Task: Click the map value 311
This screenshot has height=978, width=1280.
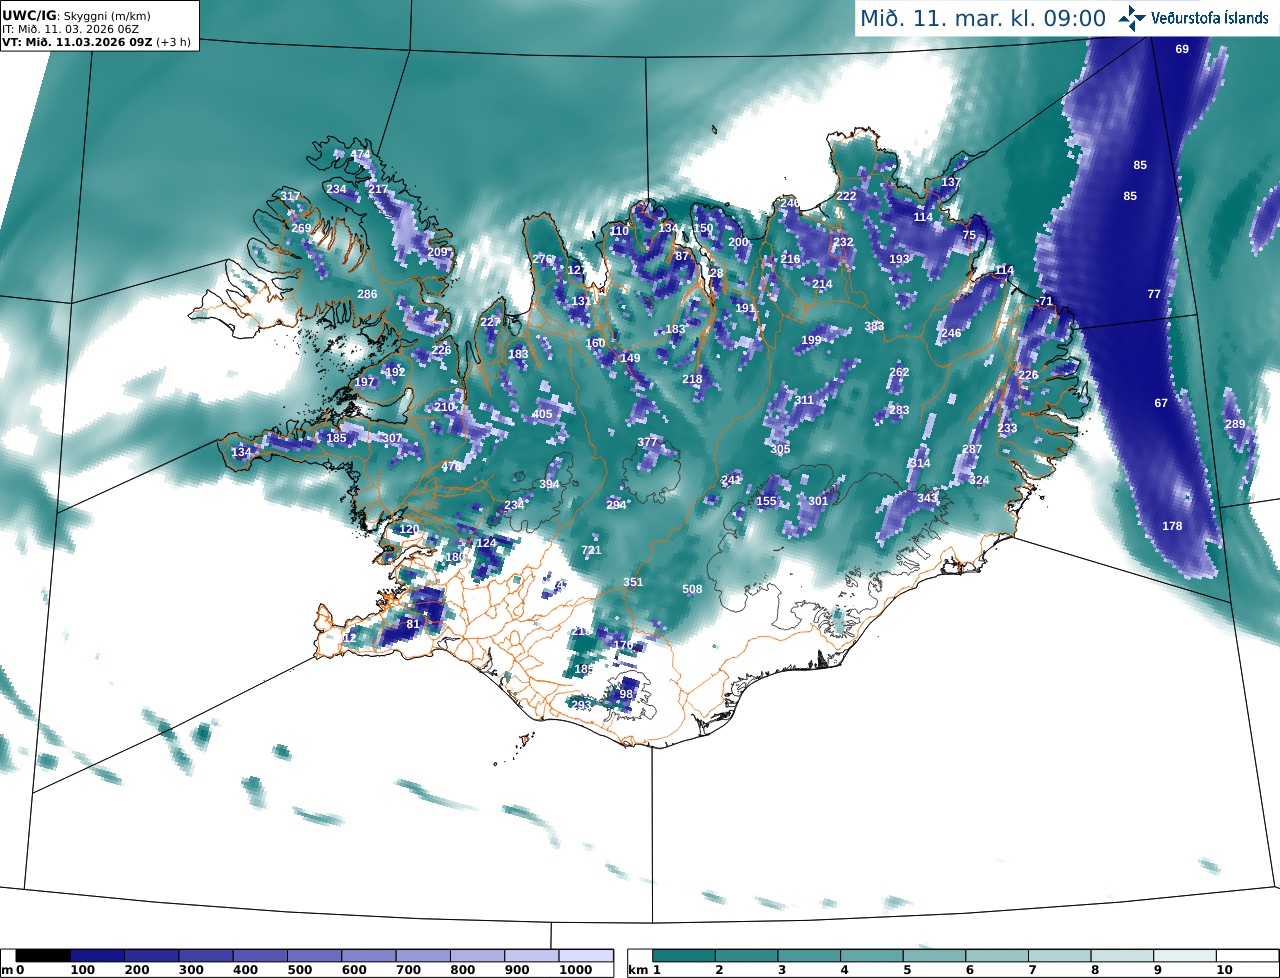Action: click(x=804, y=400)
